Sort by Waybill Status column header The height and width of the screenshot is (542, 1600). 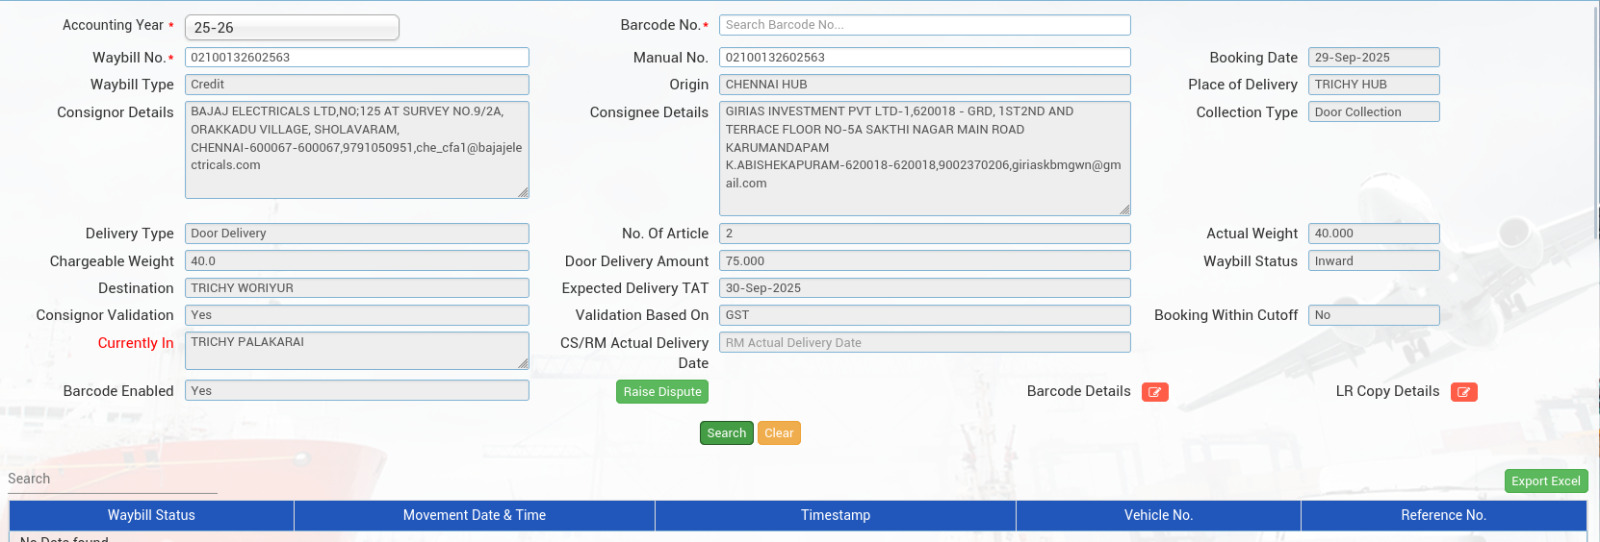[x=151, y=515]
